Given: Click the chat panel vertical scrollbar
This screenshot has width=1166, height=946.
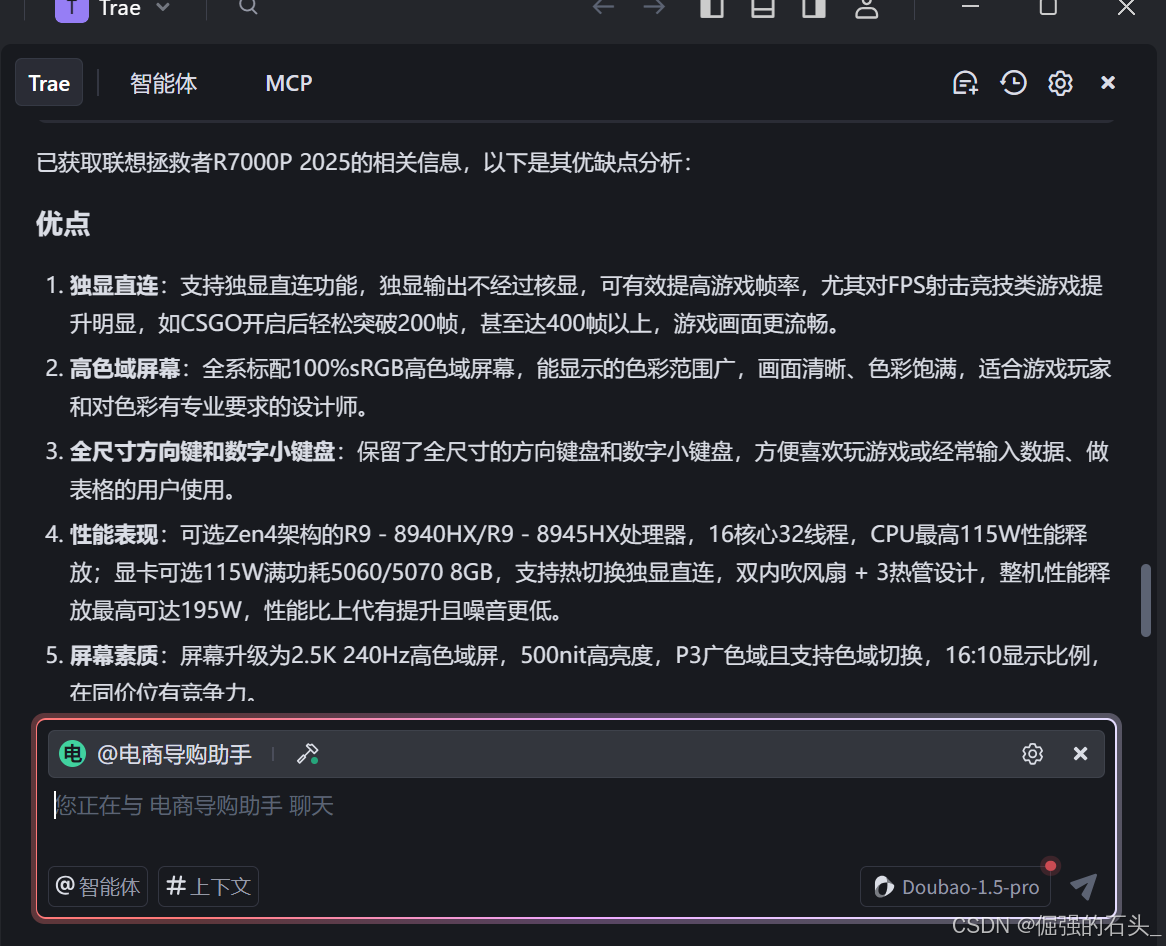Looking at the screenshot, I should coord(1146,600).
